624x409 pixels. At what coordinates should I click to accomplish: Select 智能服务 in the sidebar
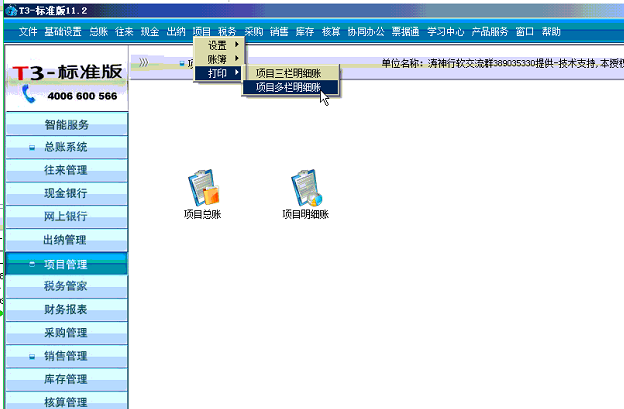coord(66,125)
